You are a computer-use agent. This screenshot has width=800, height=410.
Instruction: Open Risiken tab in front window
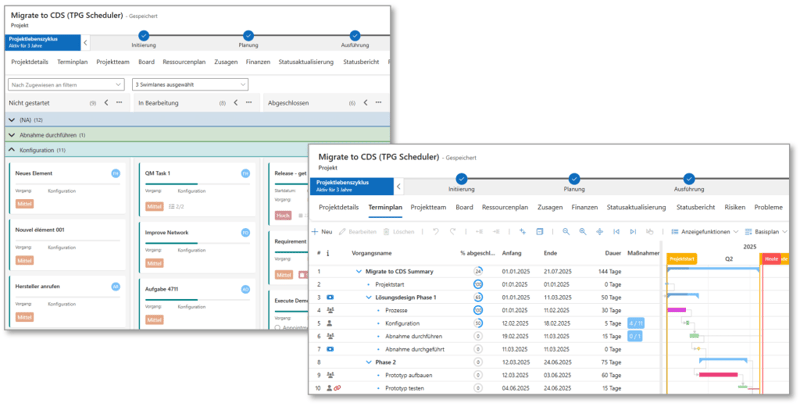pos(735,207)
